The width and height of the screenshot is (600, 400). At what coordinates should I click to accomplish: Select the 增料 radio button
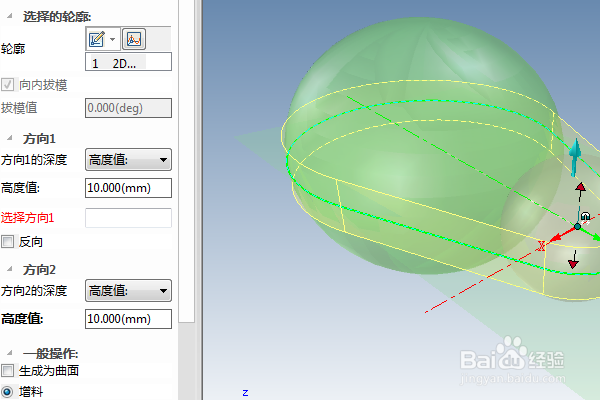coord(7,392)
